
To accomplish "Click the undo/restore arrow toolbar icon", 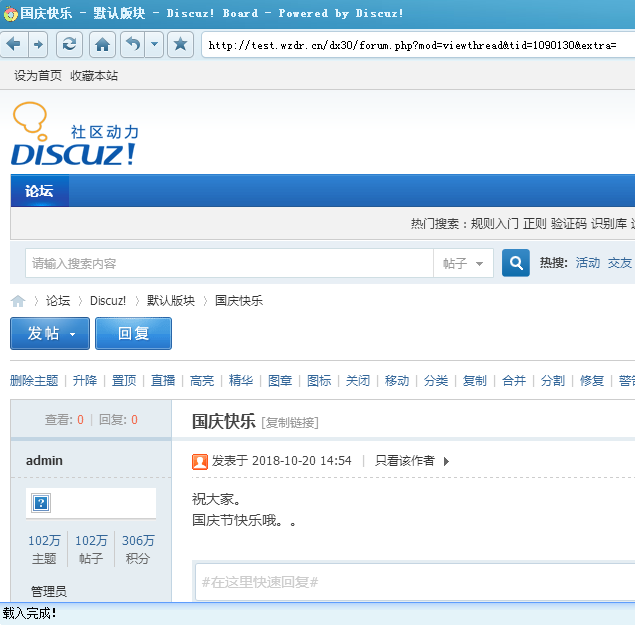I will (x=133, y=44).
